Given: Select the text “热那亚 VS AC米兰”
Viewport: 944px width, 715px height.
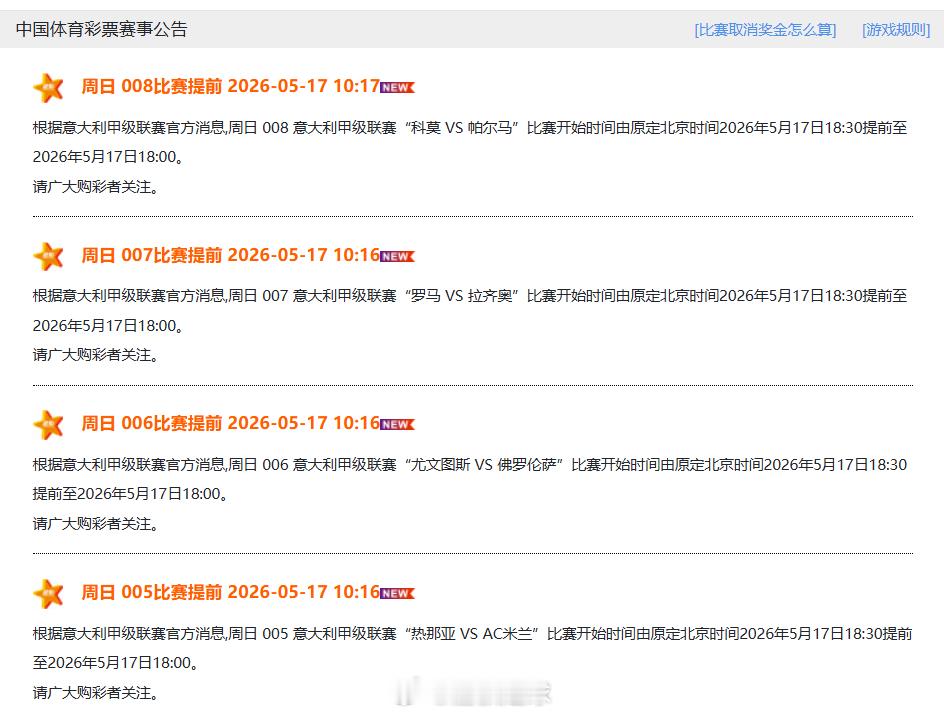Looking at the screenshot, I should (471, 634).
